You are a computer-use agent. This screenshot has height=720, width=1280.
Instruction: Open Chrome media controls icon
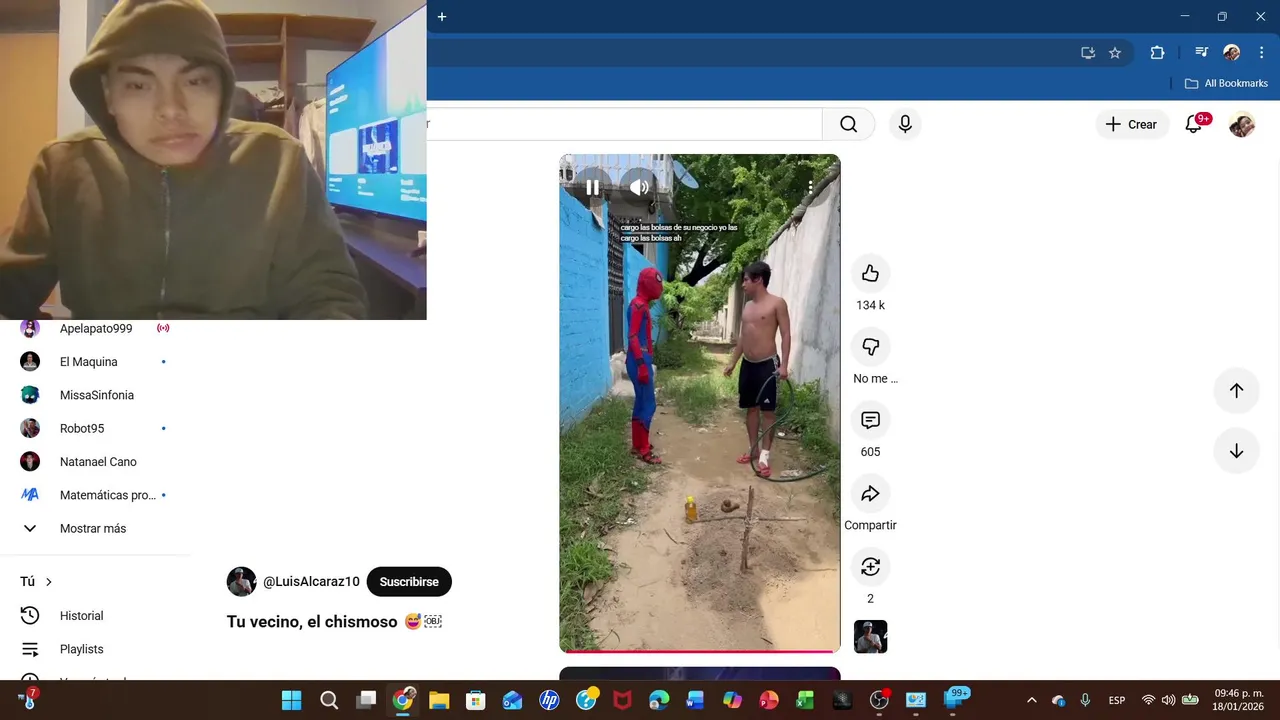(x=1202, y=53)
